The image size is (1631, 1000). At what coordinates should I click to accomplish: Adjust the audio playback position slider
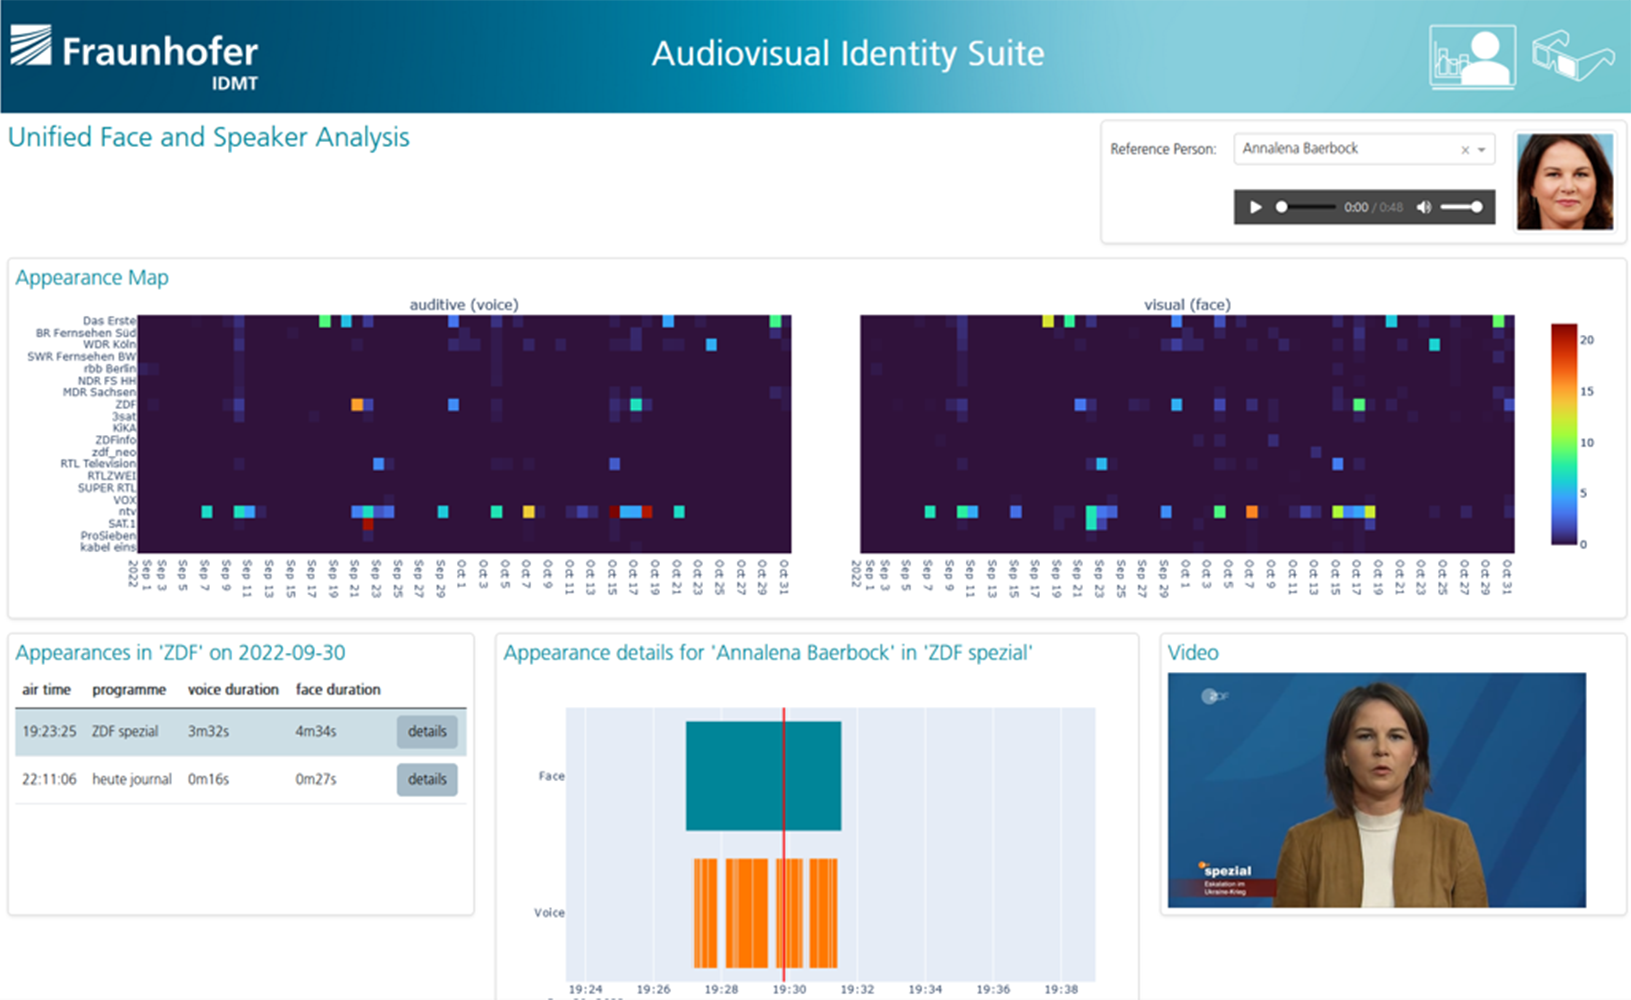pyautogui.click(x=1306, y=207)
